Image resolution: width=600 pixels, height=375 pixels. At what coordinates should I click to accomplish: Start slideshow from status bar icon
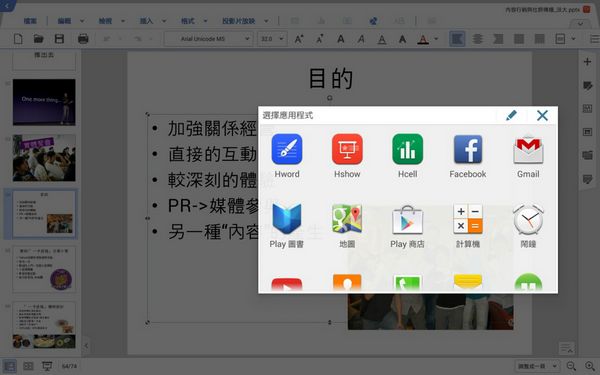coord(47,366)
